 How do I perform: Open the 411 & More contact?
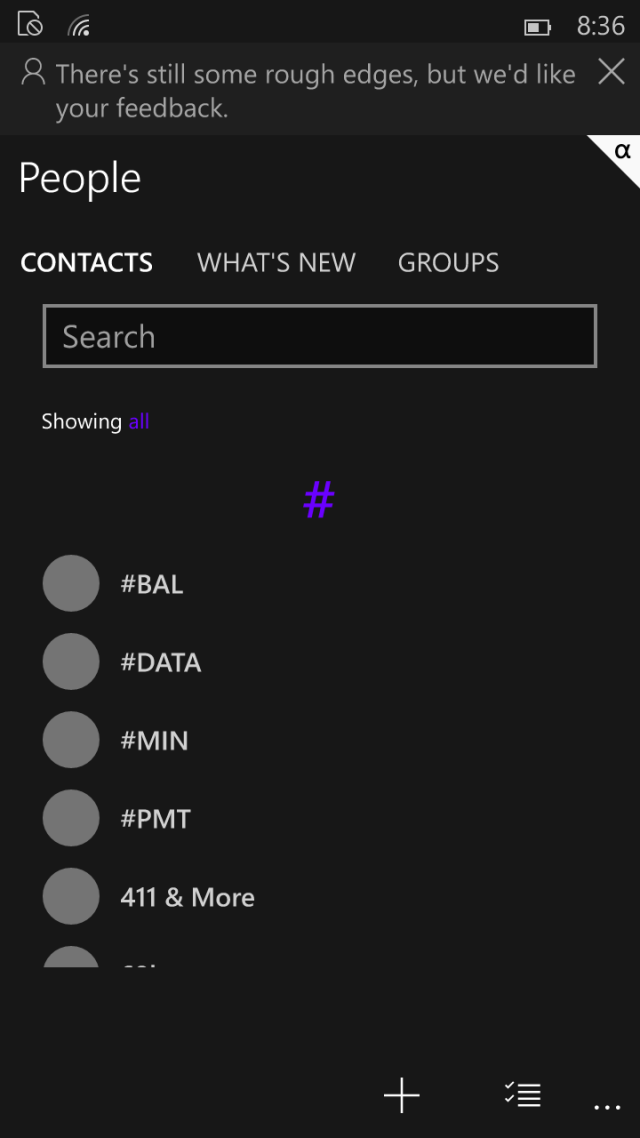click(188, 897)
